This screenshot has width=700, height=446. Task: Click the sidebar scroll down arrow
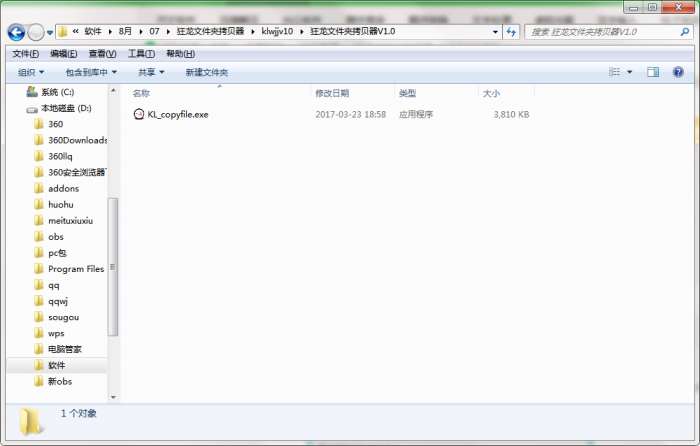113,397
